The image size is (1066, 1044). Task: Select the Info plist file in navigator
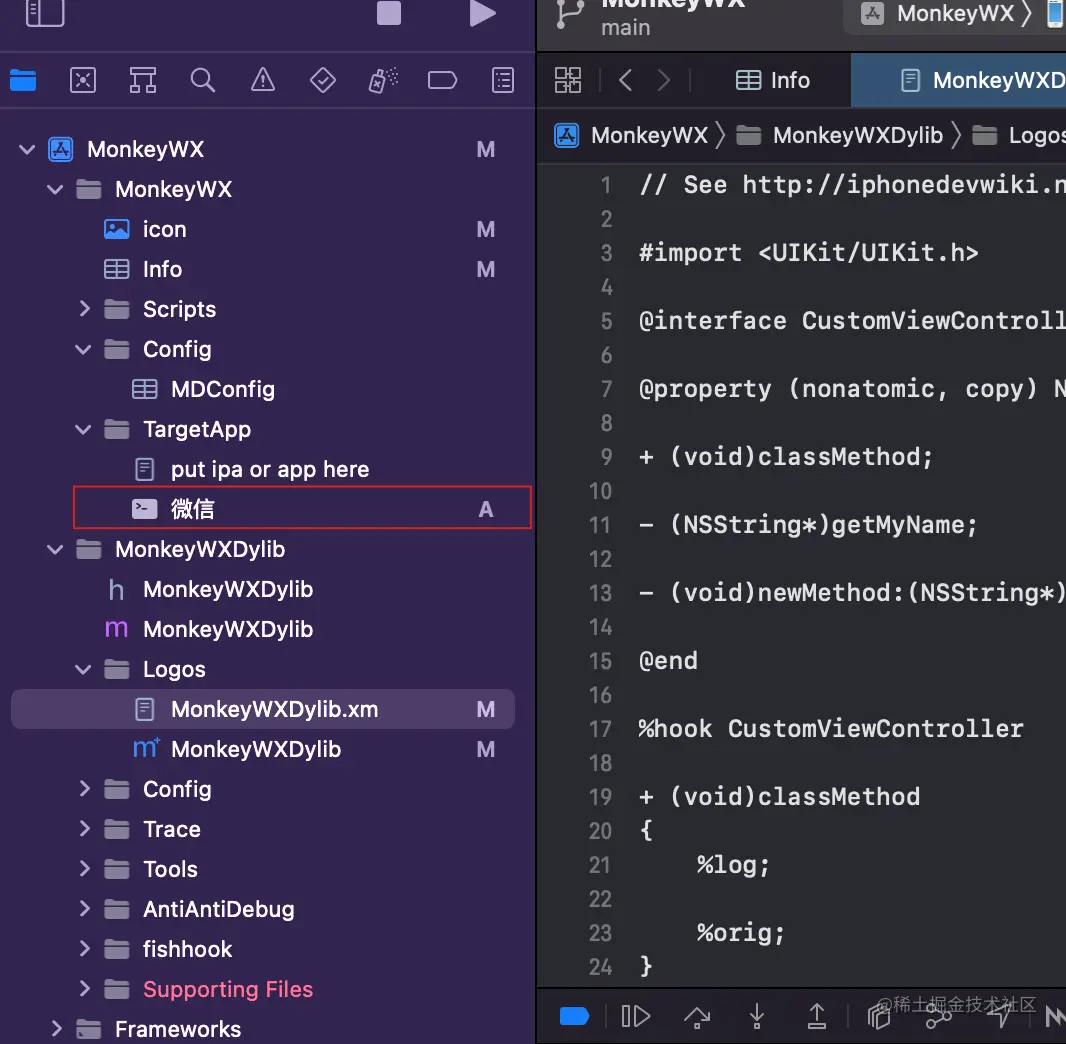pos(262,270)
